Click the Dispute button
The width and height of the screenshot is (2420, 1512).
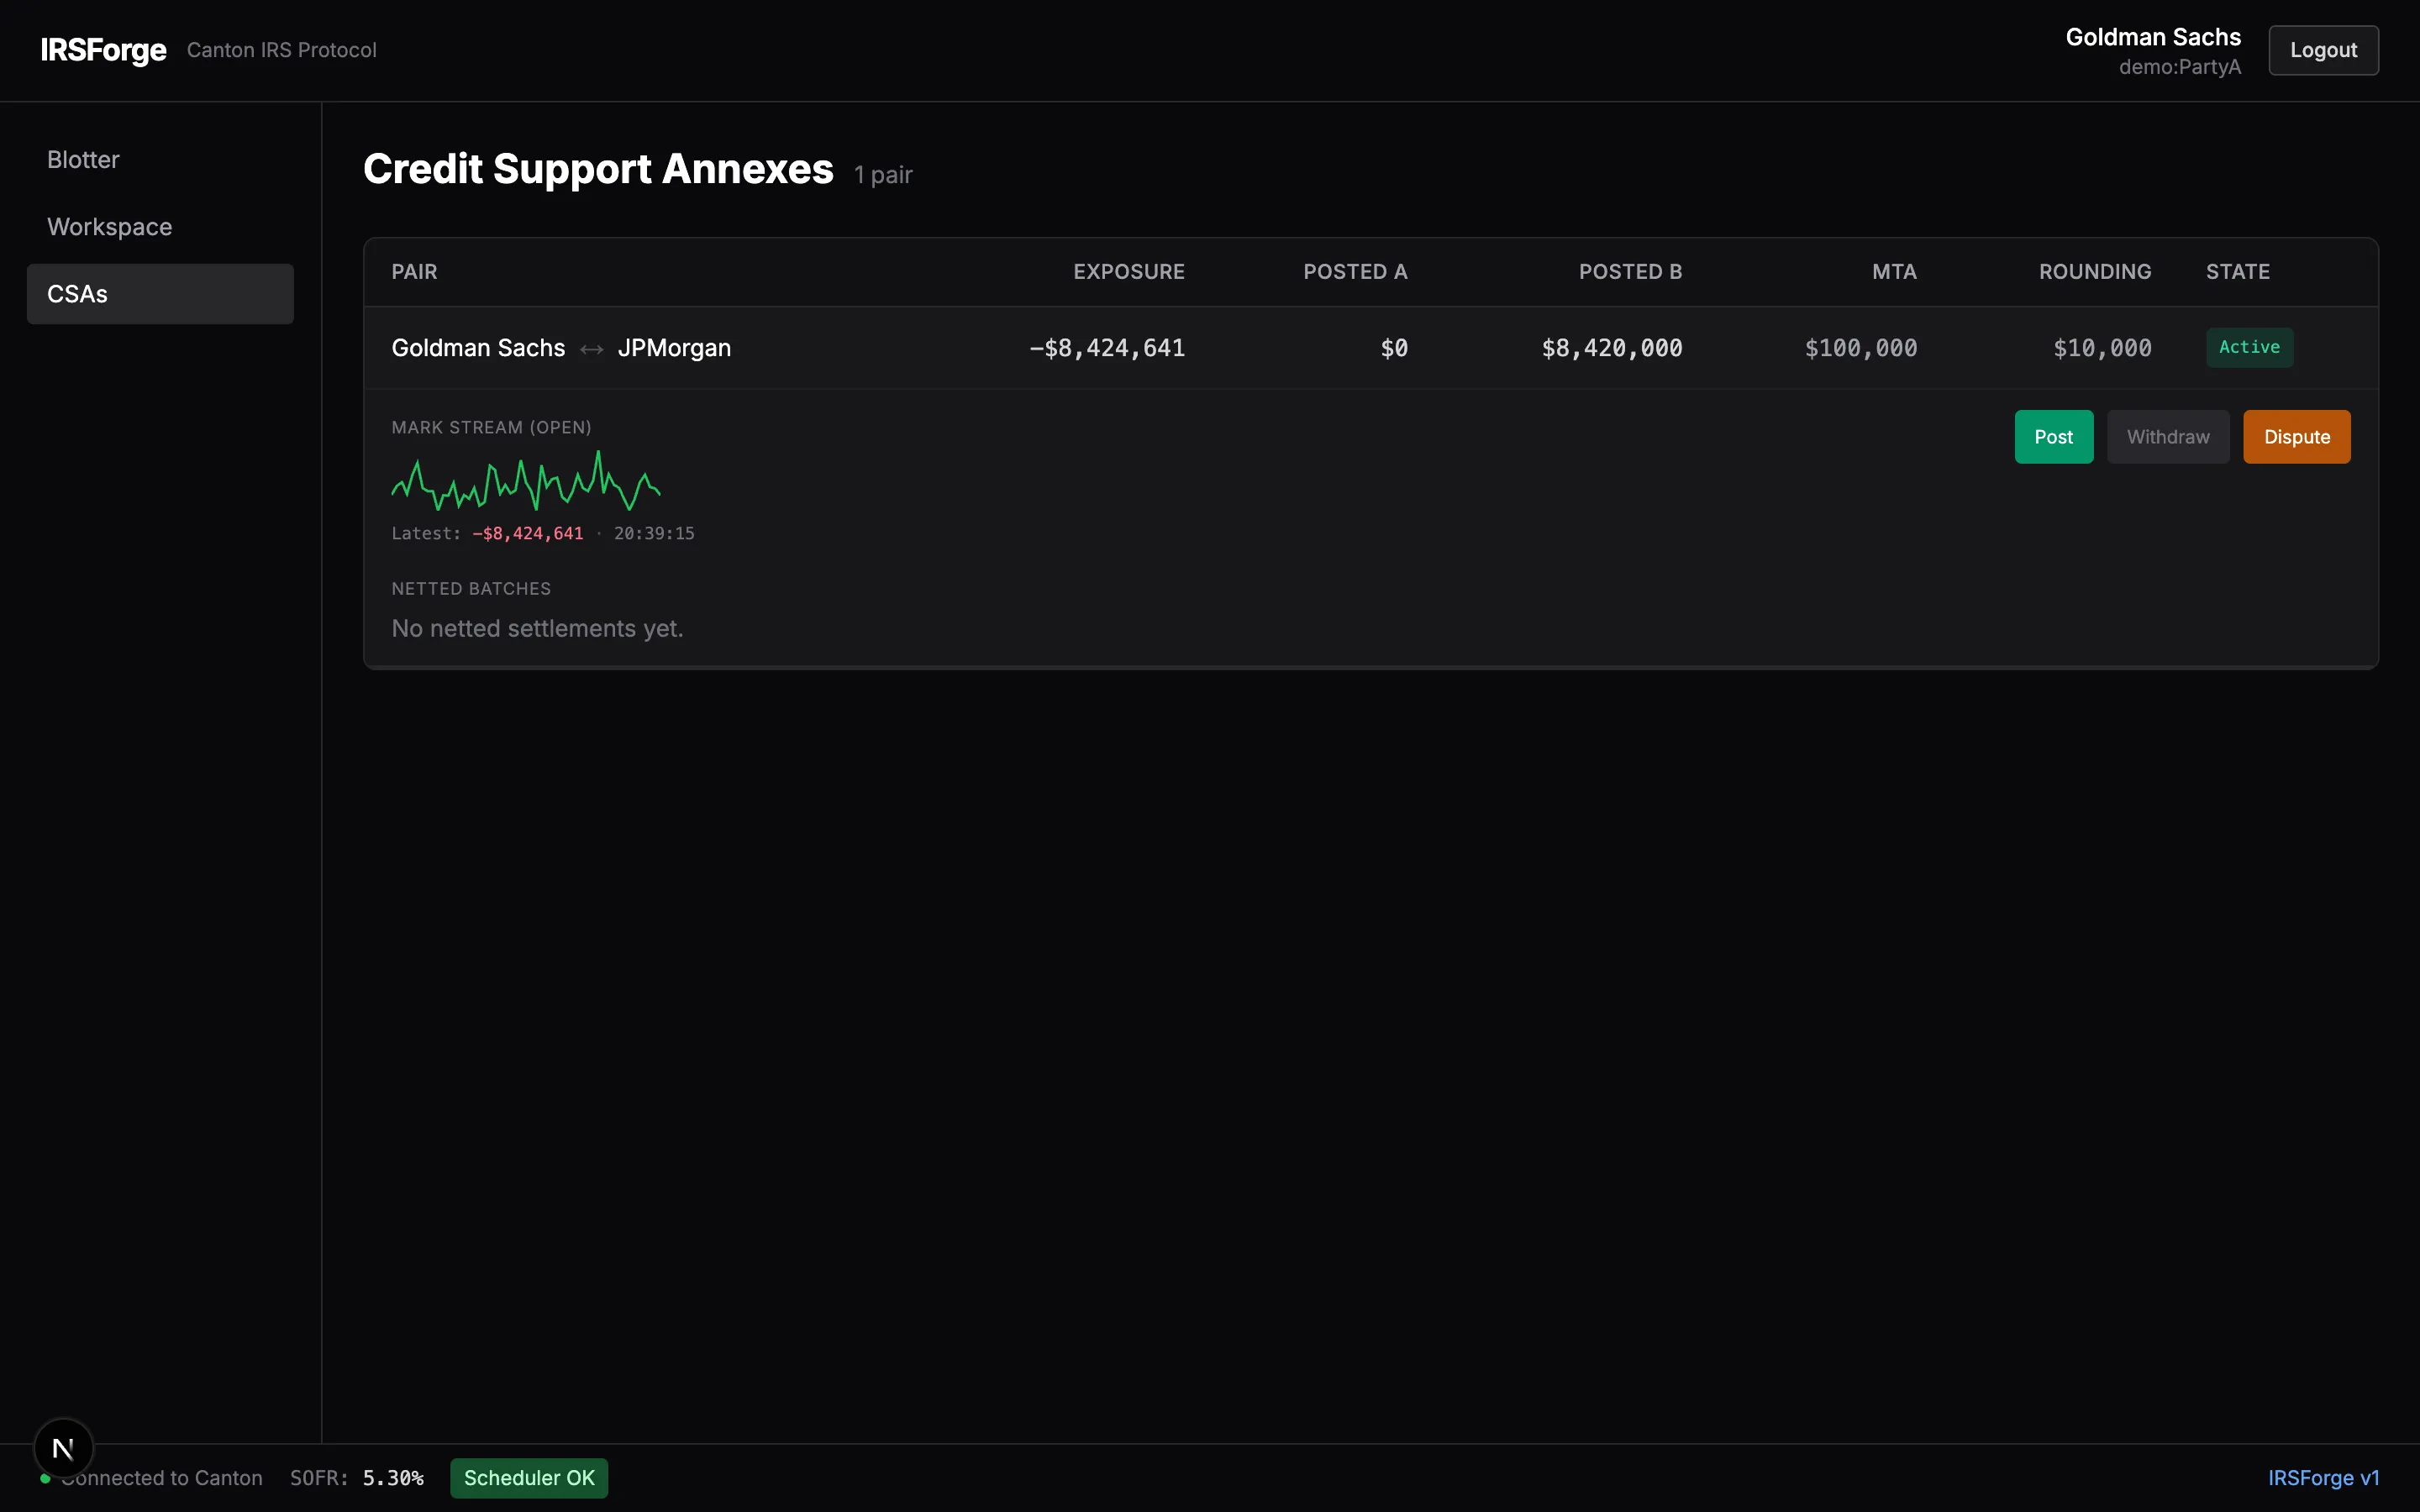(x=2296, y=436)
